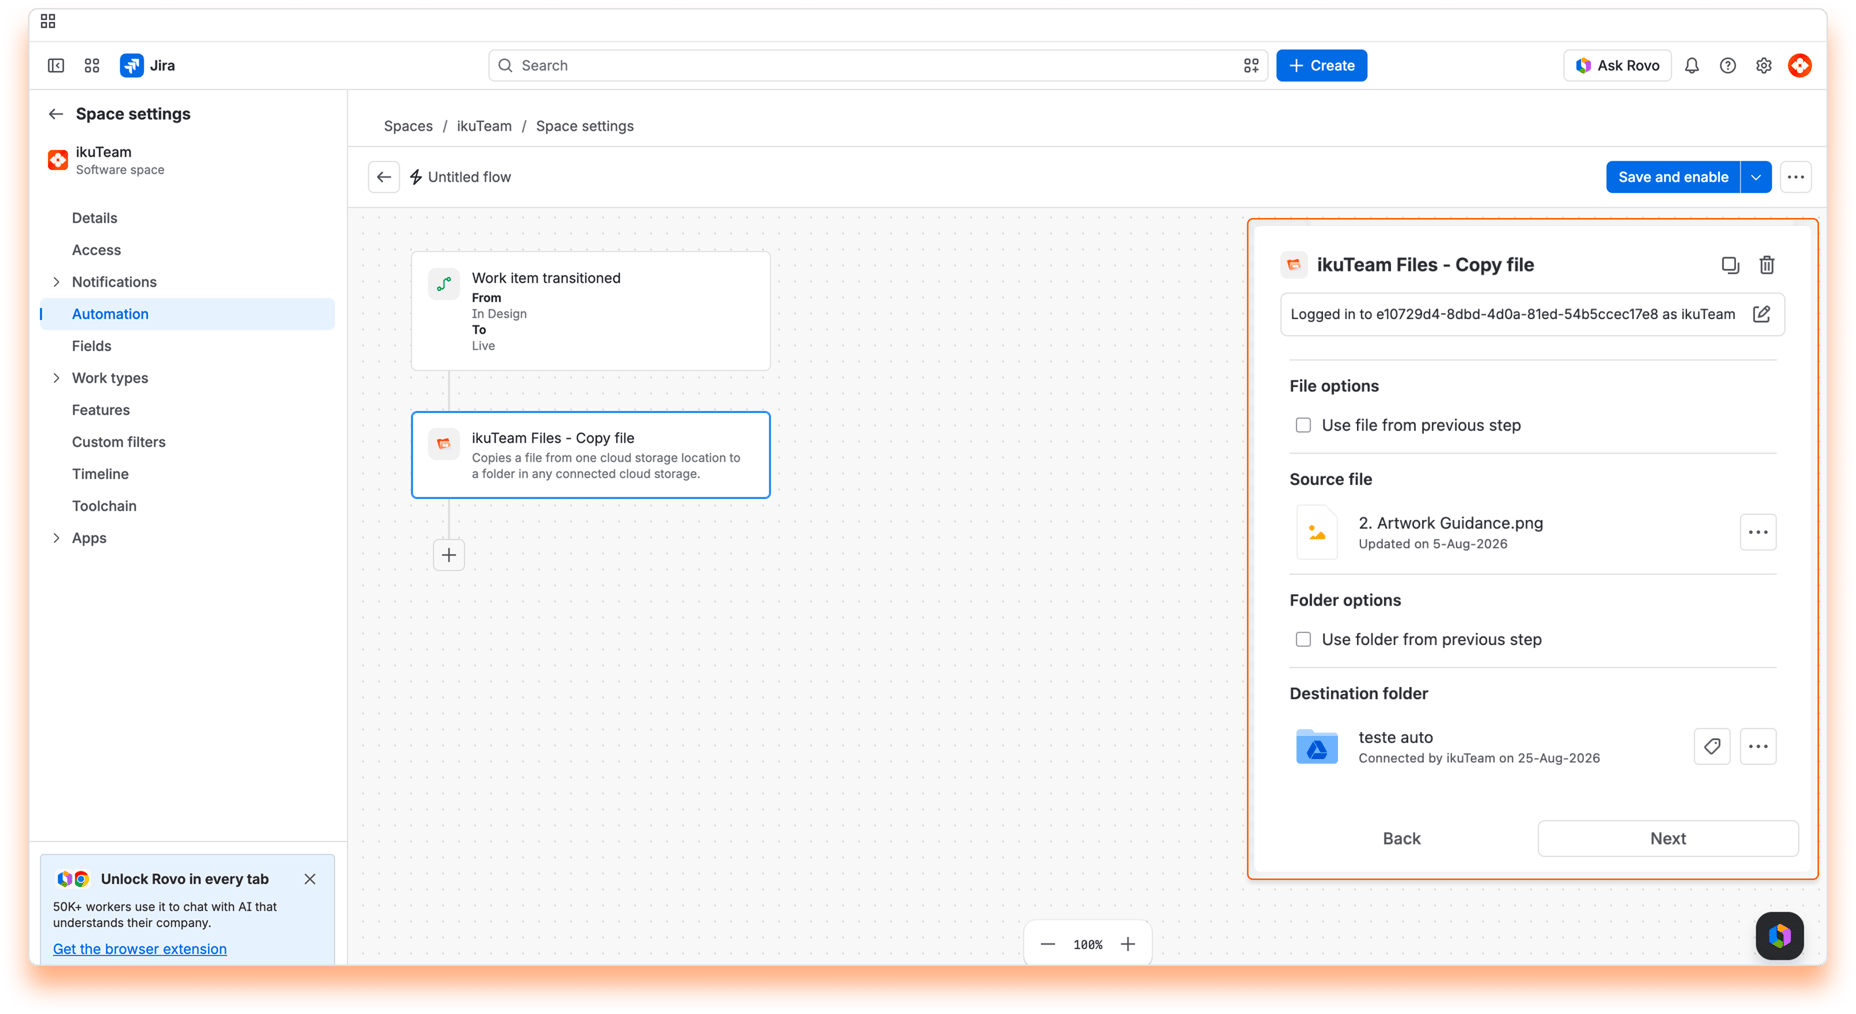Click the Create button
Screen dimensions: 1856x1014
coord(1321,65)
